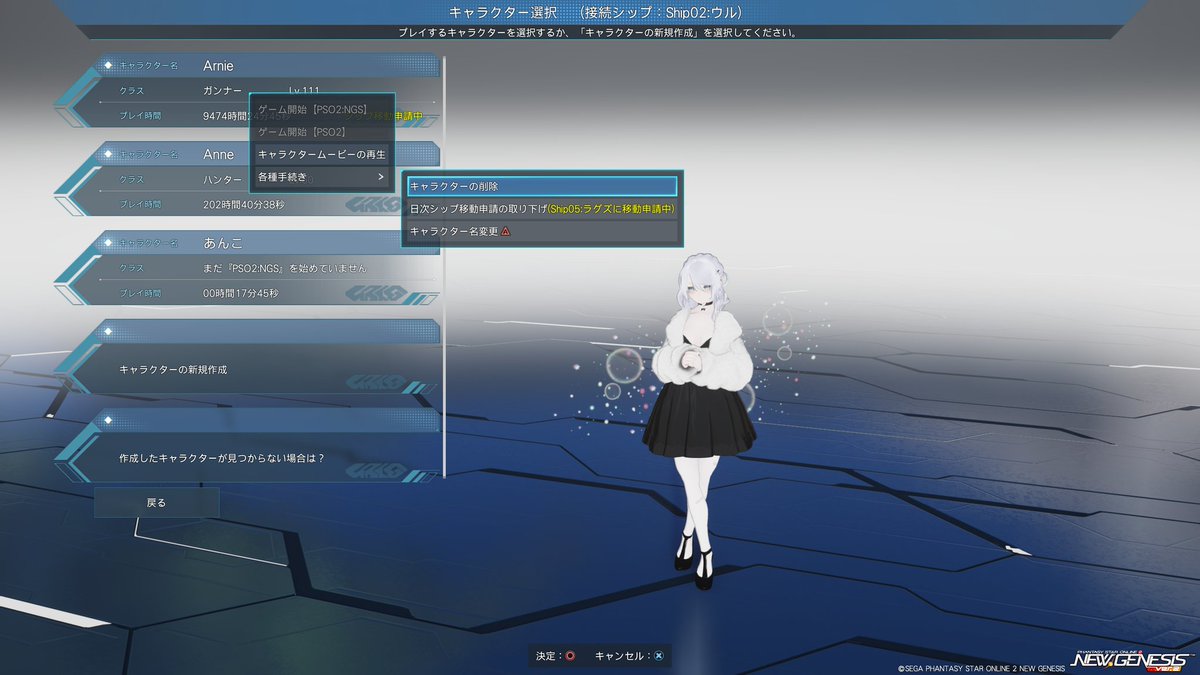Click the diamond icon on the help panel
Image resolution: width=1200 pixels, height=675 pixels.
pyautogui.click(x=107, y=420)
